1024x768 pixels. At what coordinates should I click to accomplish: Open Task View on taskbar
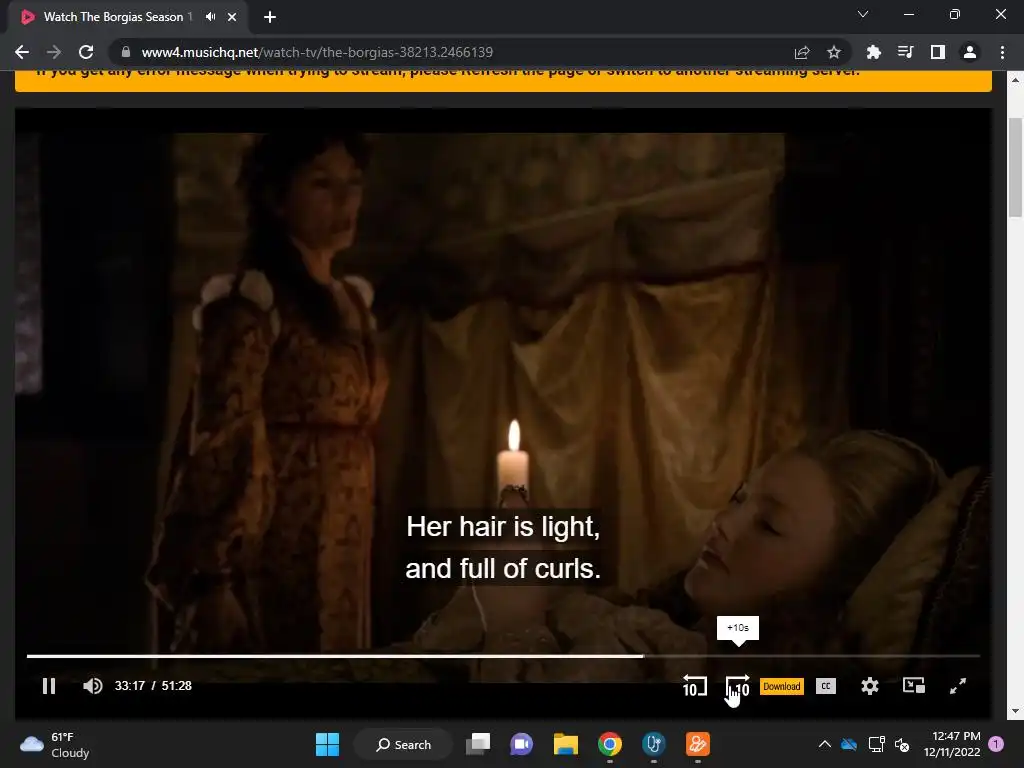click(x=478, y=744)
